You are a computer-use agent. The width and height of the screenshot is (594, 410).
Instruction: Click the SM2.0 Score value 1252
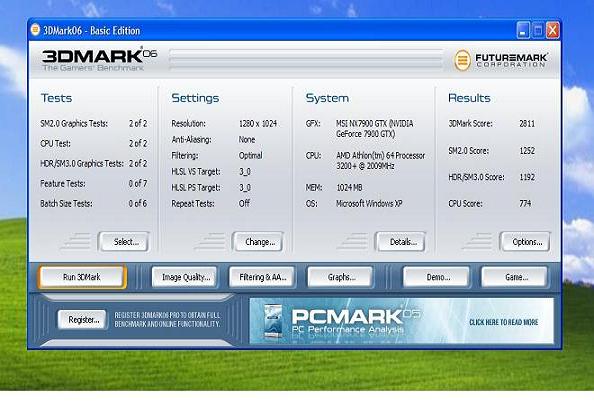click(527, 150)
